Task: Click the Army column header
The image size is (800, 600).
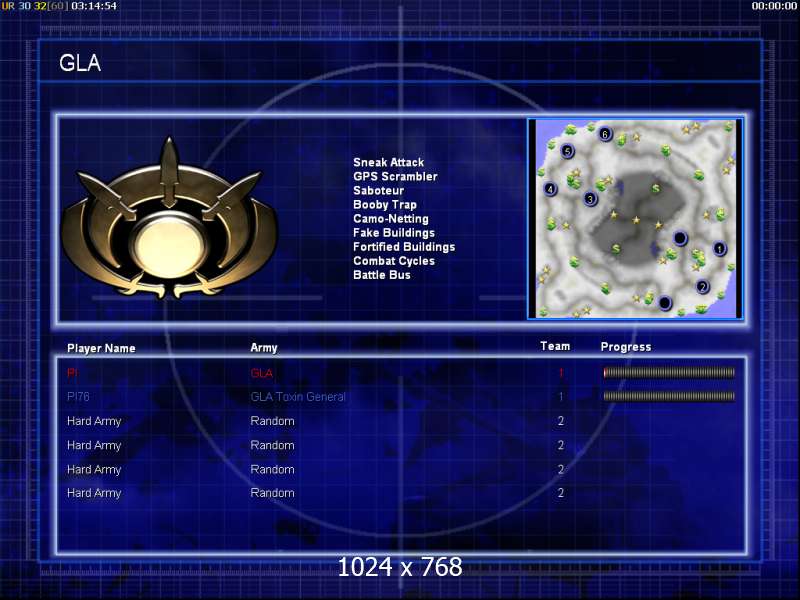Action: (x=264, y=348)
